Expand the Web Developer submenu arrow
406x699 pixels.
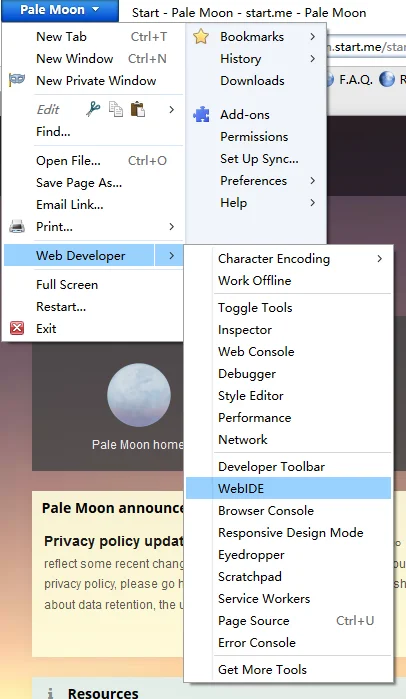(172, 255)
